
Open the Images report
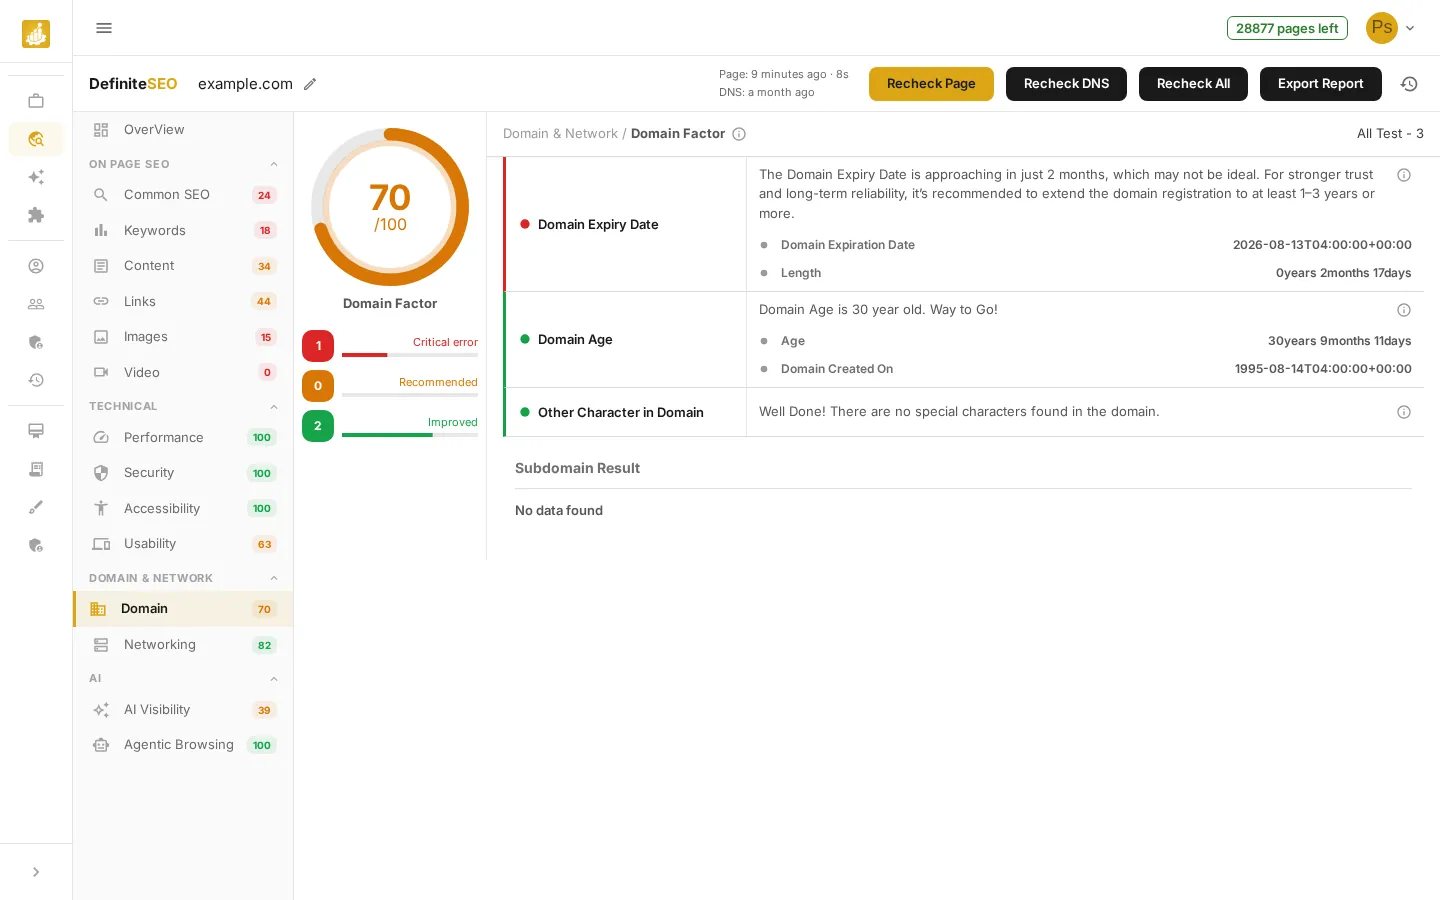click(x=183, y=337)
